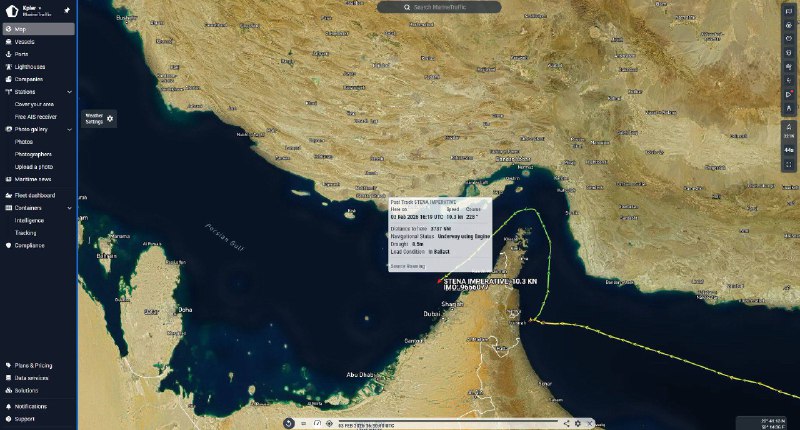
Task: Open playback bar settings gear
Action: [577, 423]
